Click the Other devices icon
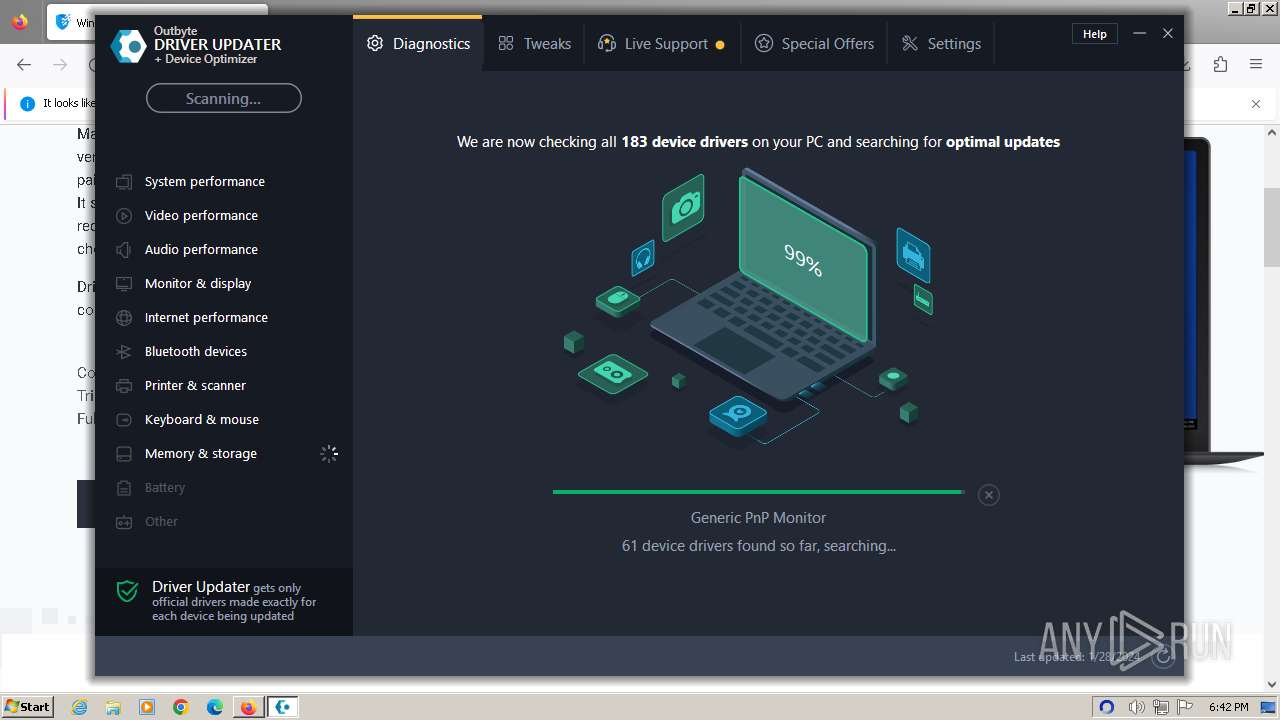Viewport: 1280px width, 720px height. [124, 522]
